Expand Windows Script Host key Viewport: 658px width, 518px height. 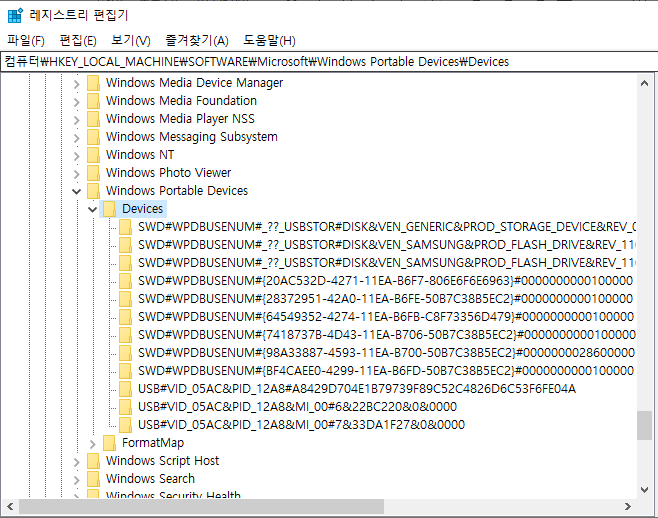coord(76,462)
